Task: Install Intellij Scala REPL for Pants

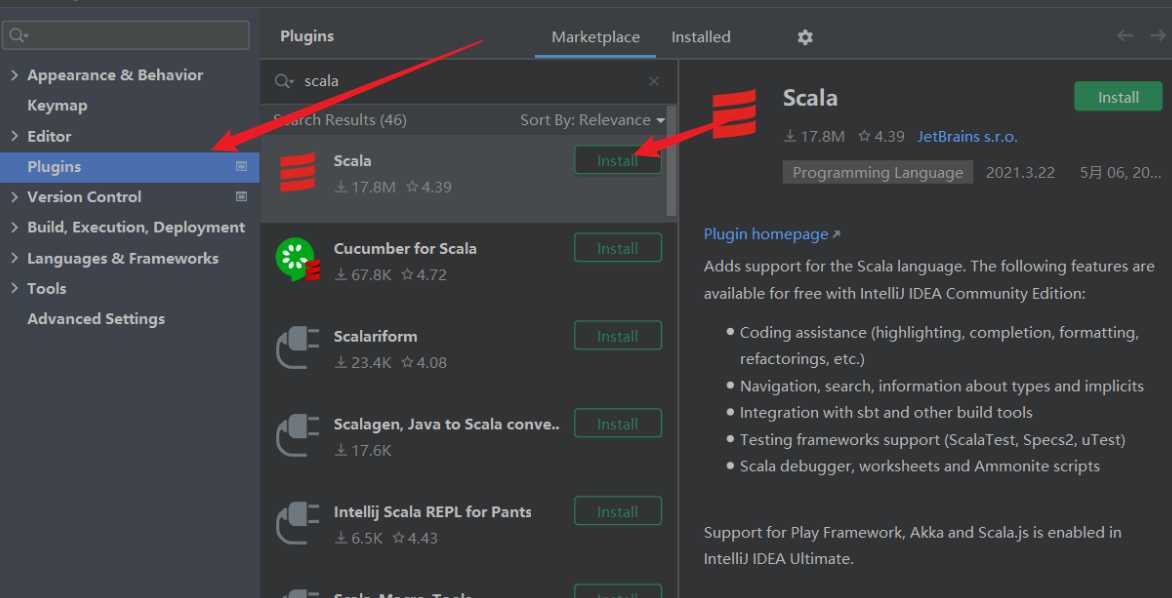Action: 617,511
